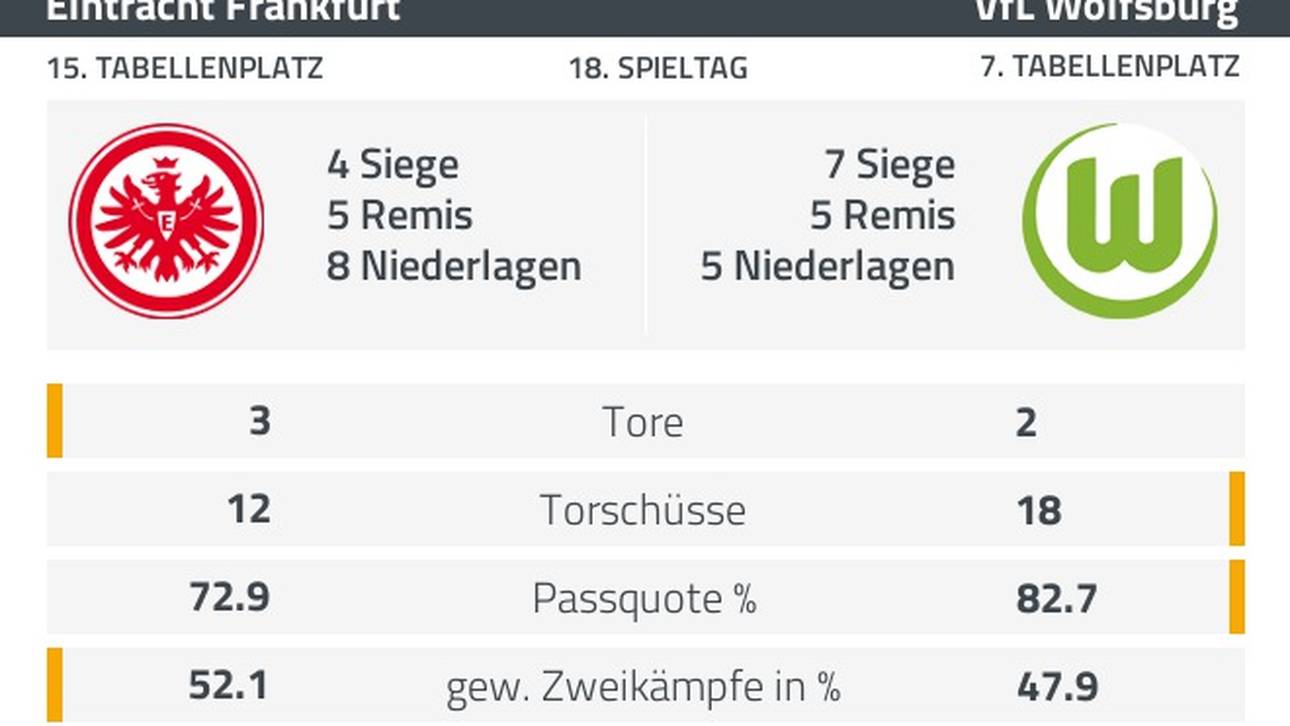Click the Tore statistic row label
Image resolution: width=1290 pixels, height=726 pixels.
[643, 422]
